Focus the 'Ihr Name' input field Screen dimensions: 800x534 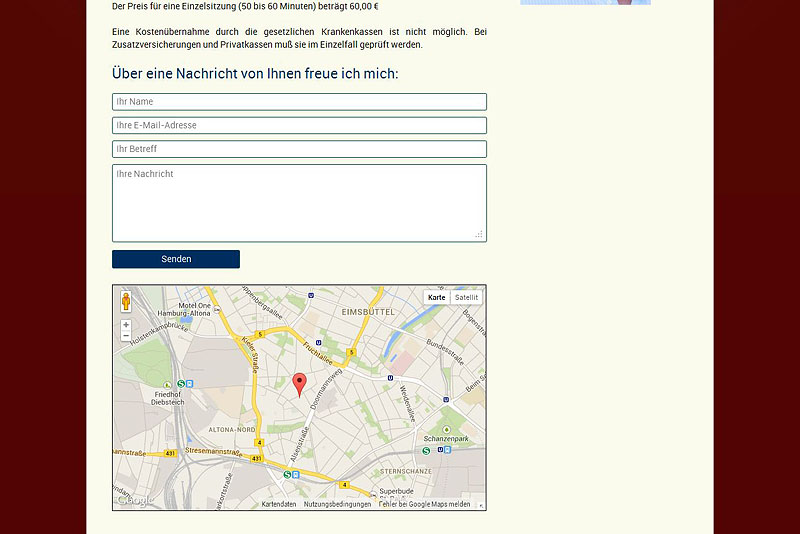(299, 102)
